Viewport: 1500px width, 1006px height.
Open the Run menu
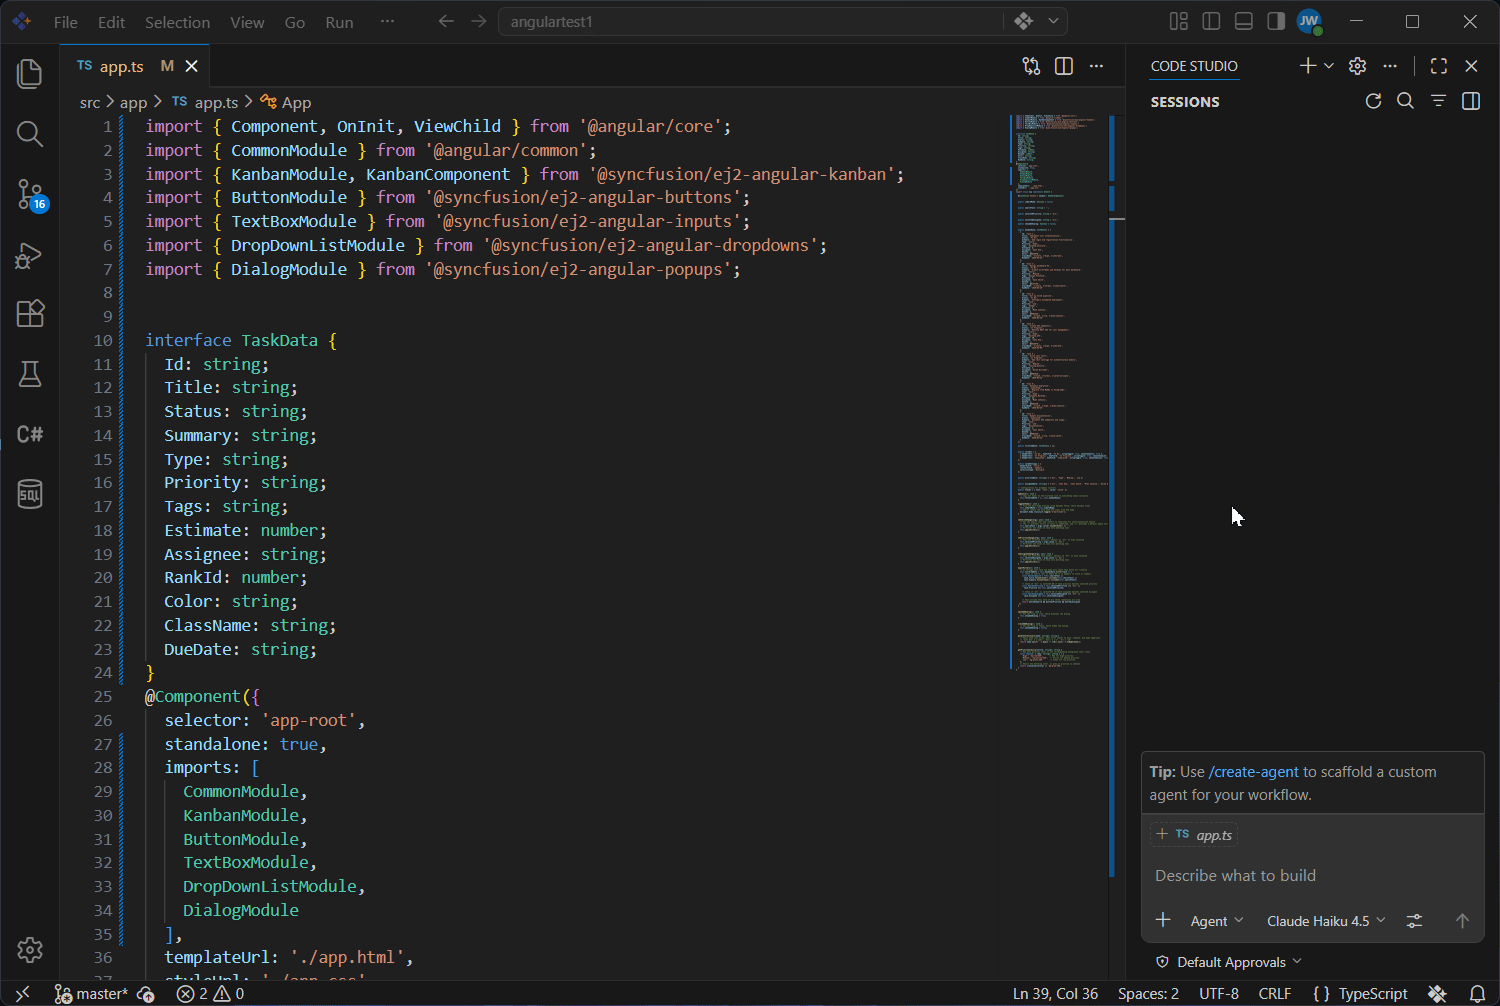coord(339,22)
